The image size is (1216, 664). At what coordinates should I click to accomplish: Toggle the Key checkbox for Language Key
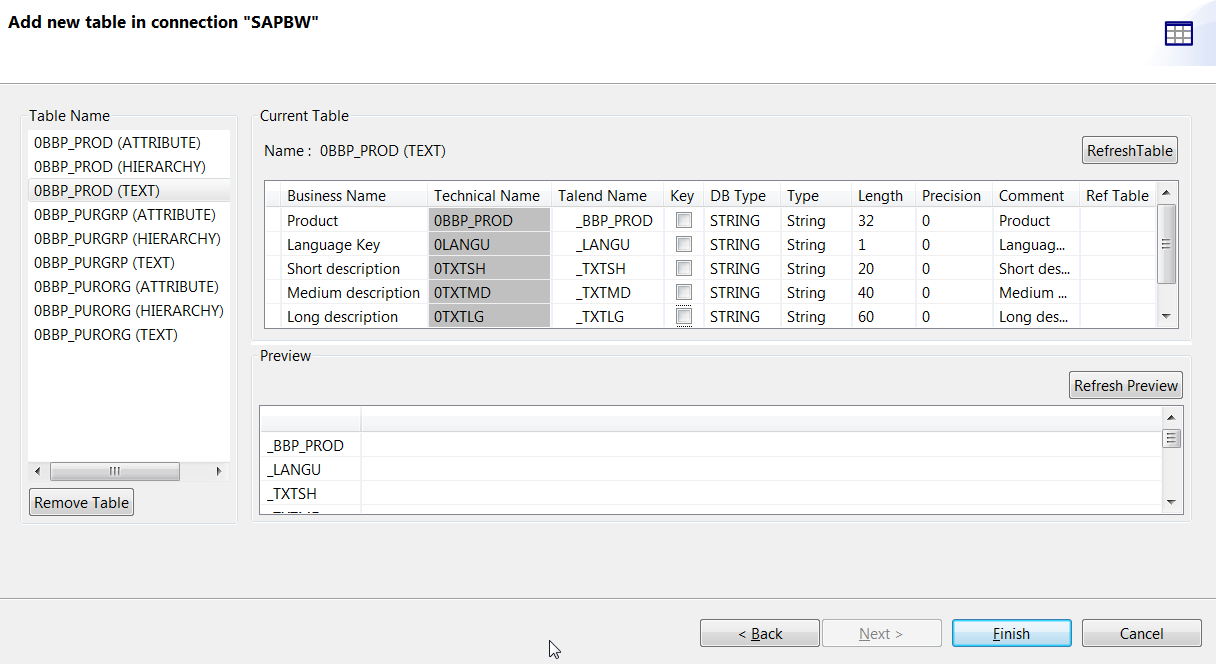pyautogui.click(x=683, y=244)
